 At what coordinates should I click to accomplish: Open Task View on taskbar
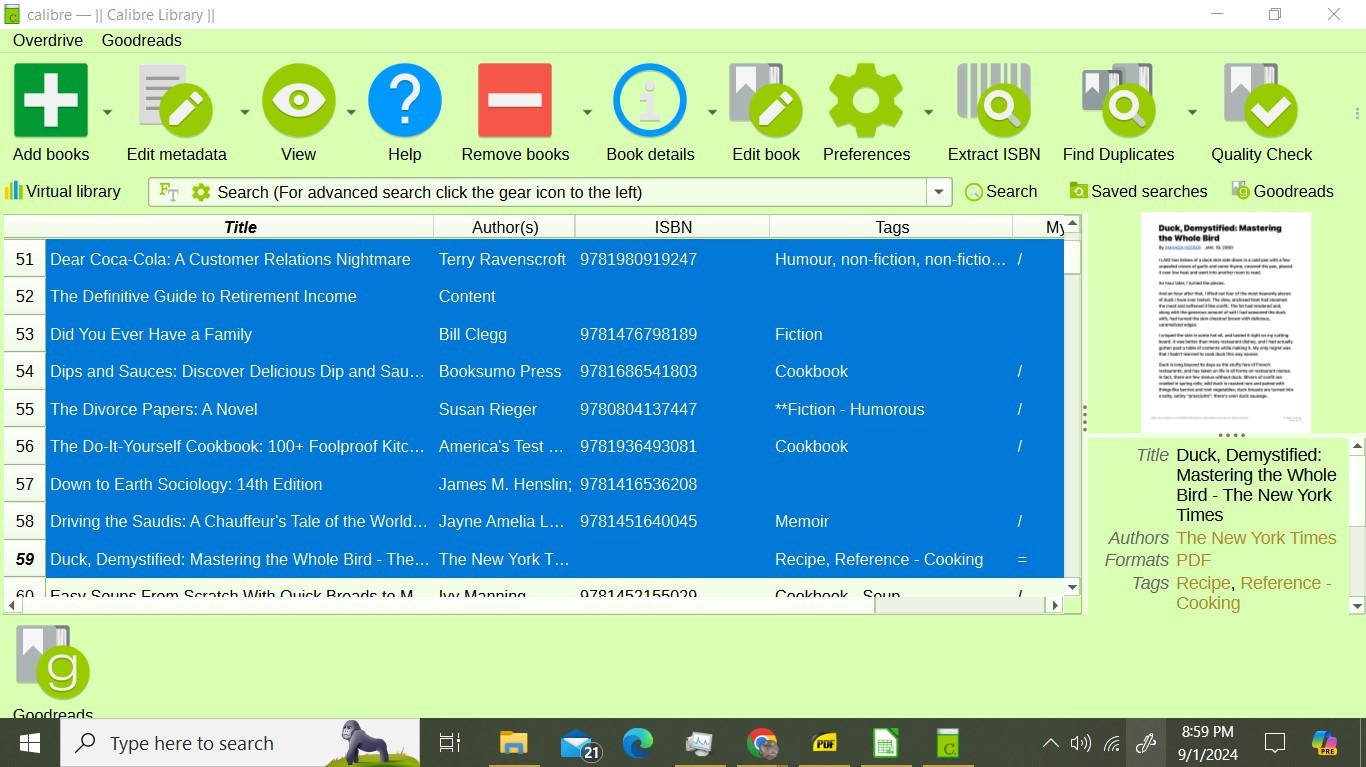[x=450, y=743]
